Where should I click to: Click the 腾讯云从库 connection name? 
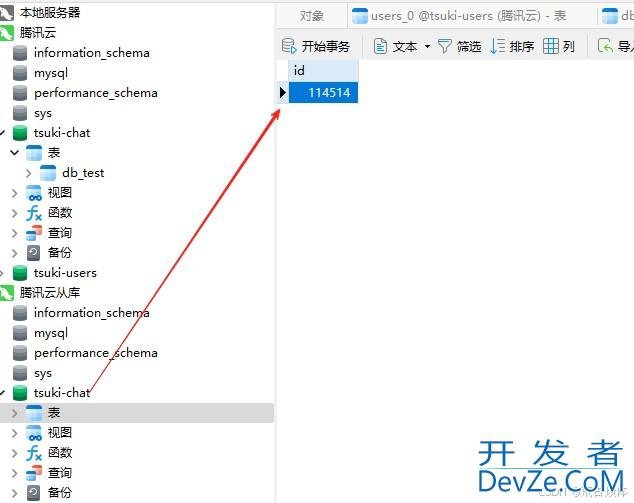pos(50,293)
